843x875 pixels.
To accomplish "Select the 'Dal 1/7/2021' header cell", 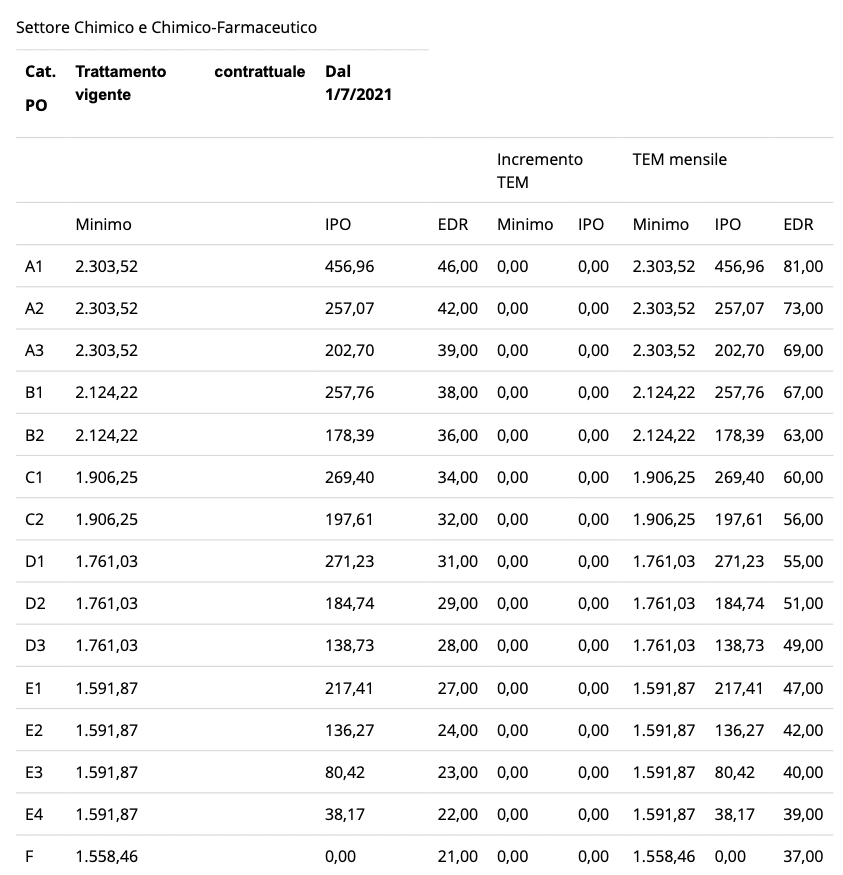I will 359,84.
